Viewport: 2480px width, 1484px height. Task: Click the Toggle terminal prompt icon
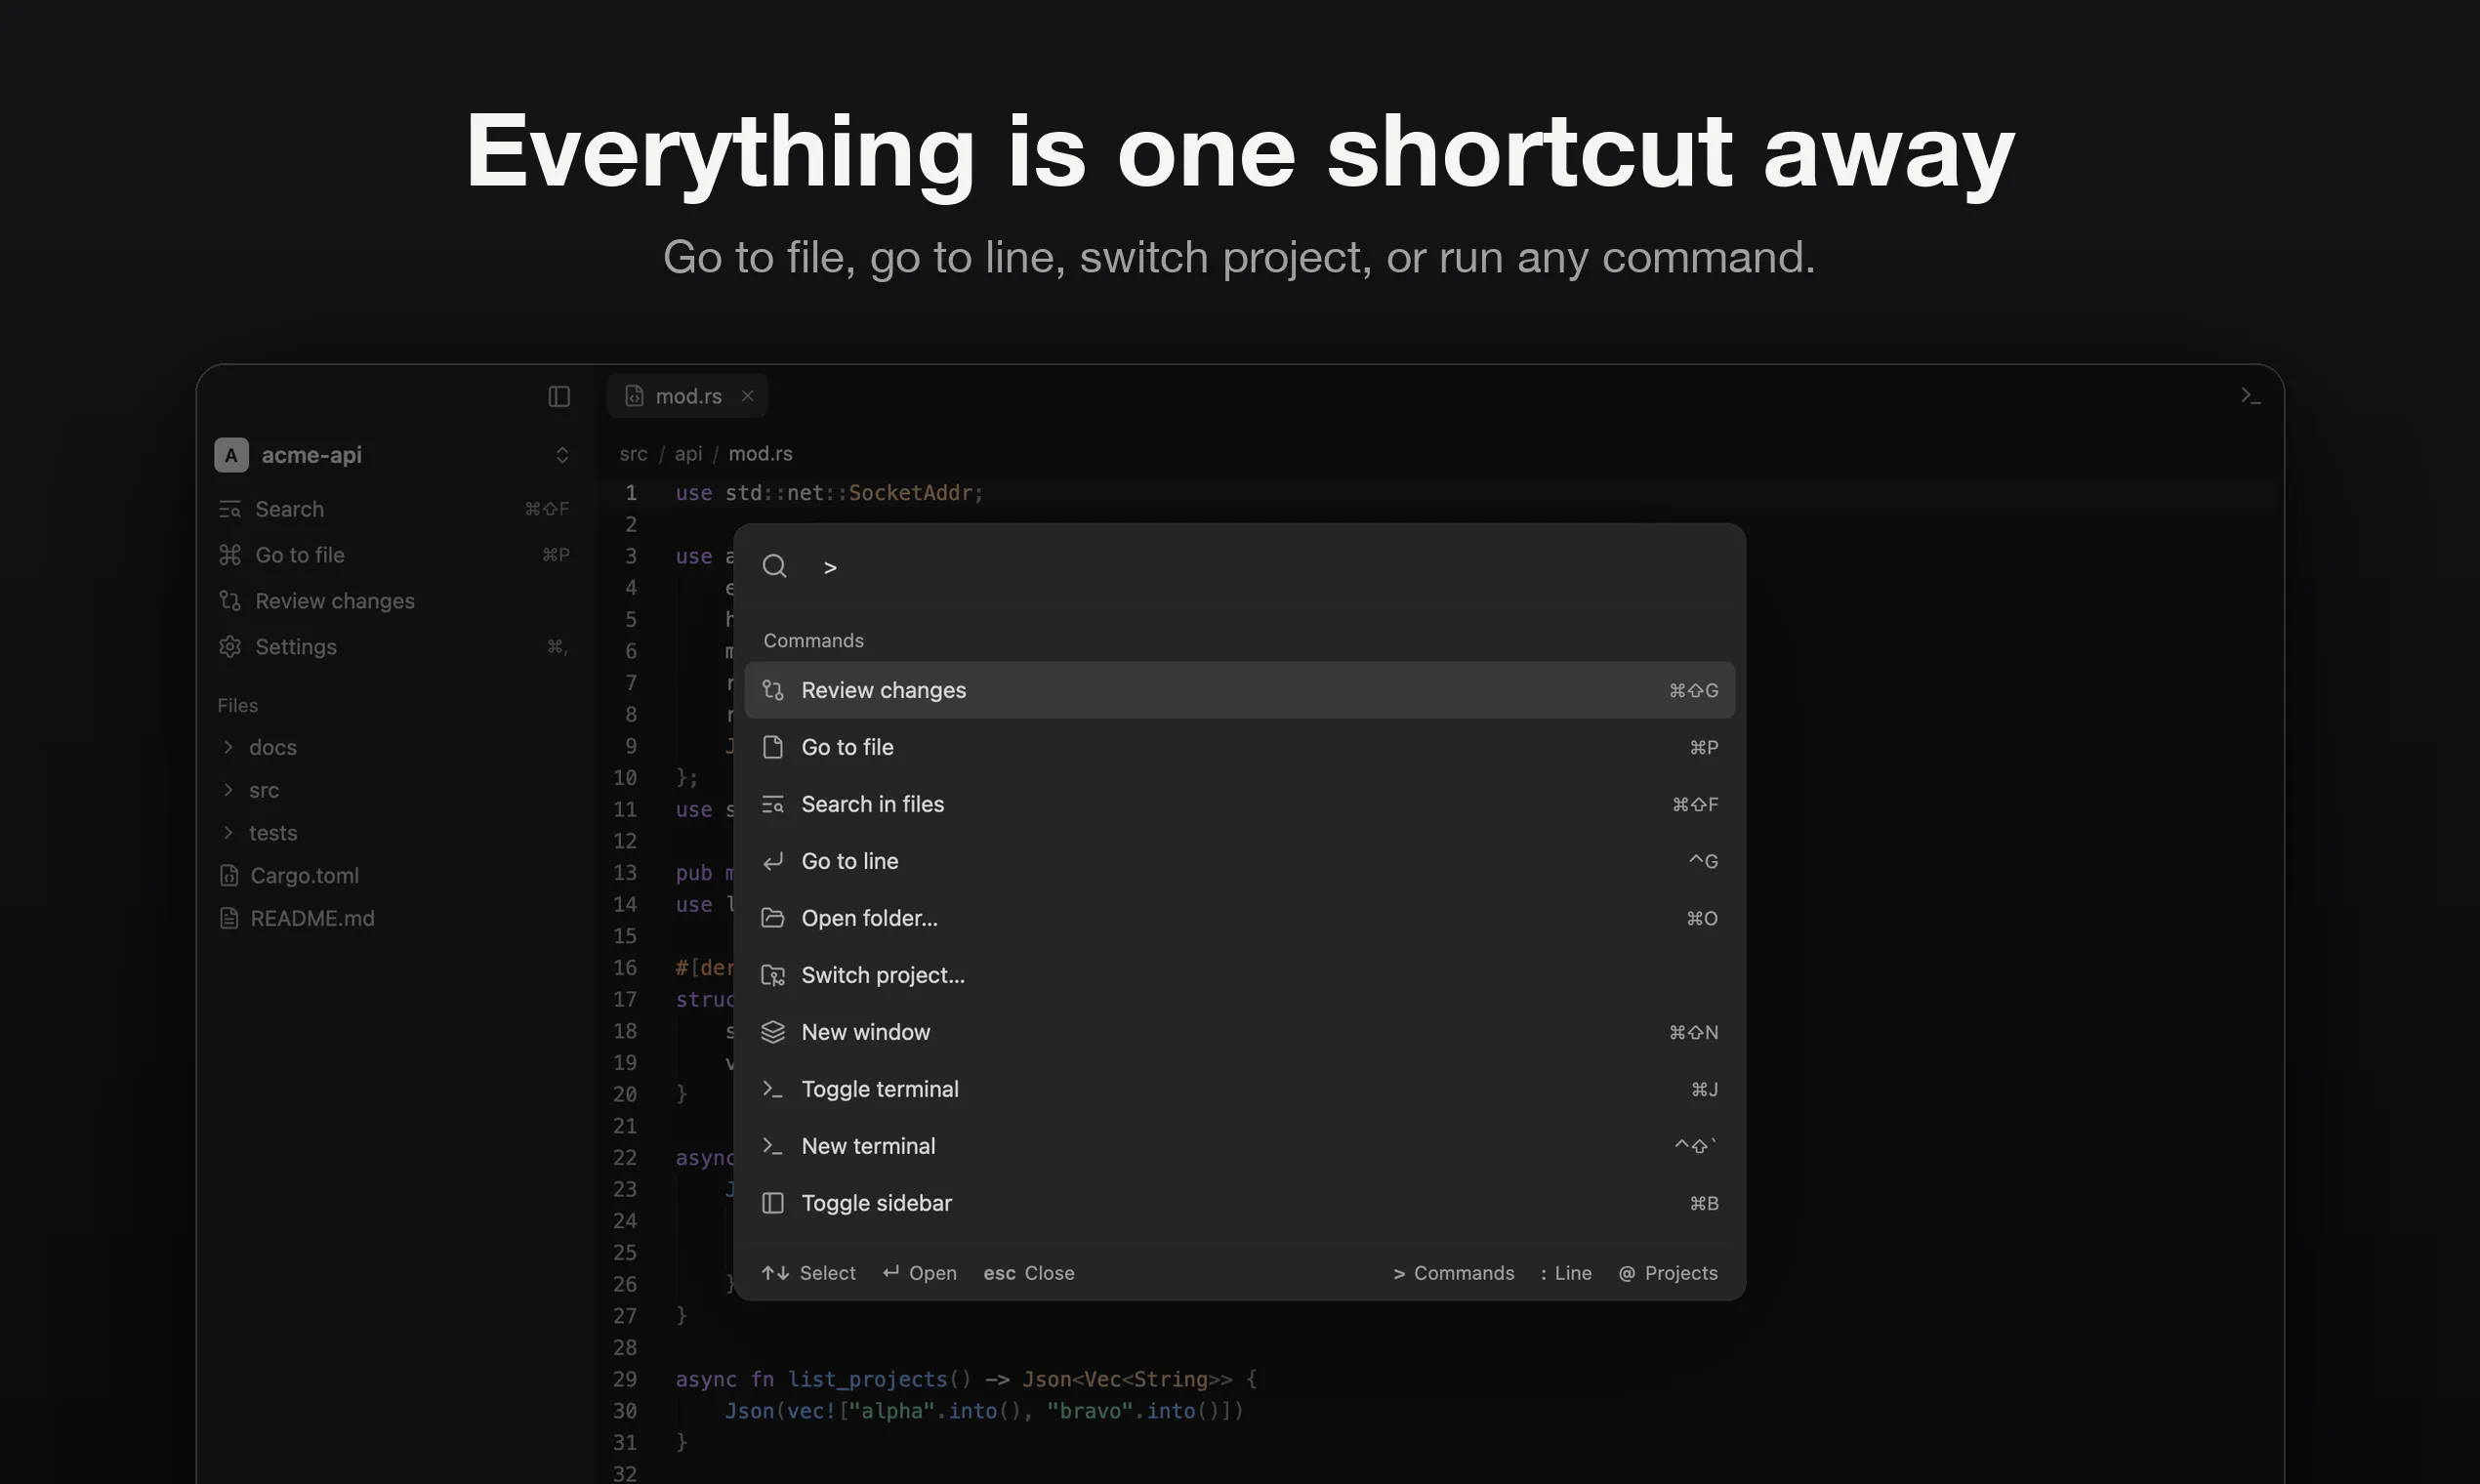(772, 1089)
